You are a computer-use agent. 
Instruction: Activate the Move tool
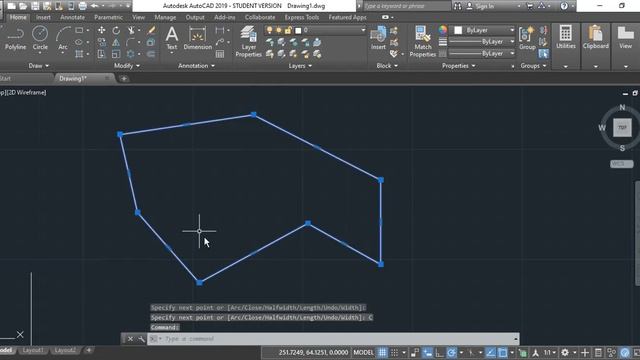[x=101, y=31]
